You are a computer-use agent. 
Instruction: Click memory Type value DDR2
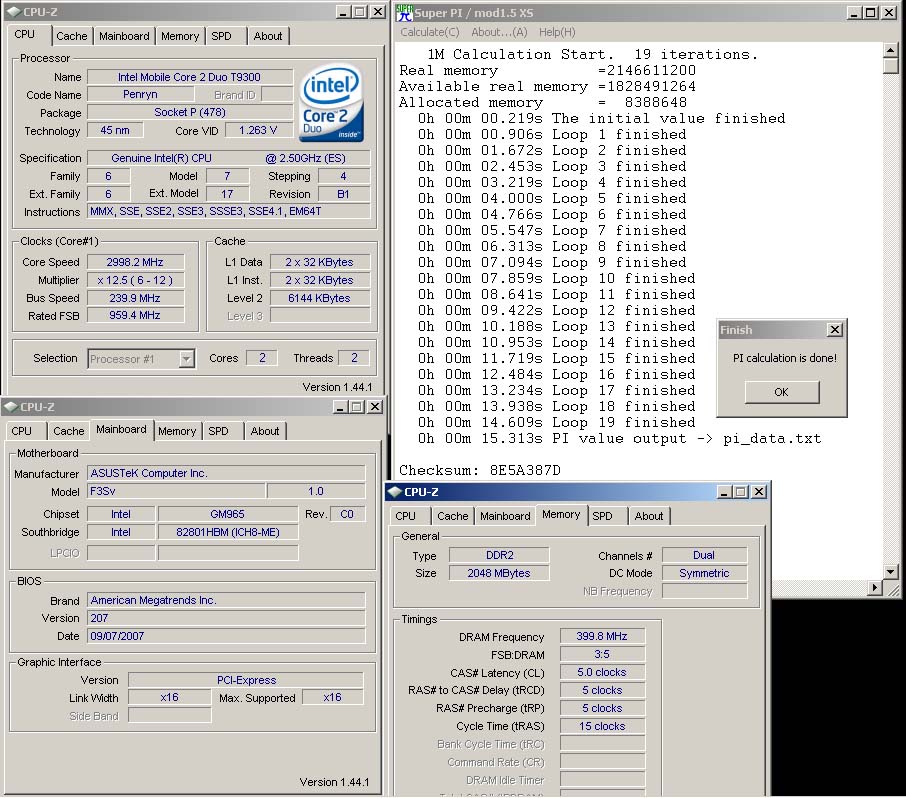coord(499,555)
